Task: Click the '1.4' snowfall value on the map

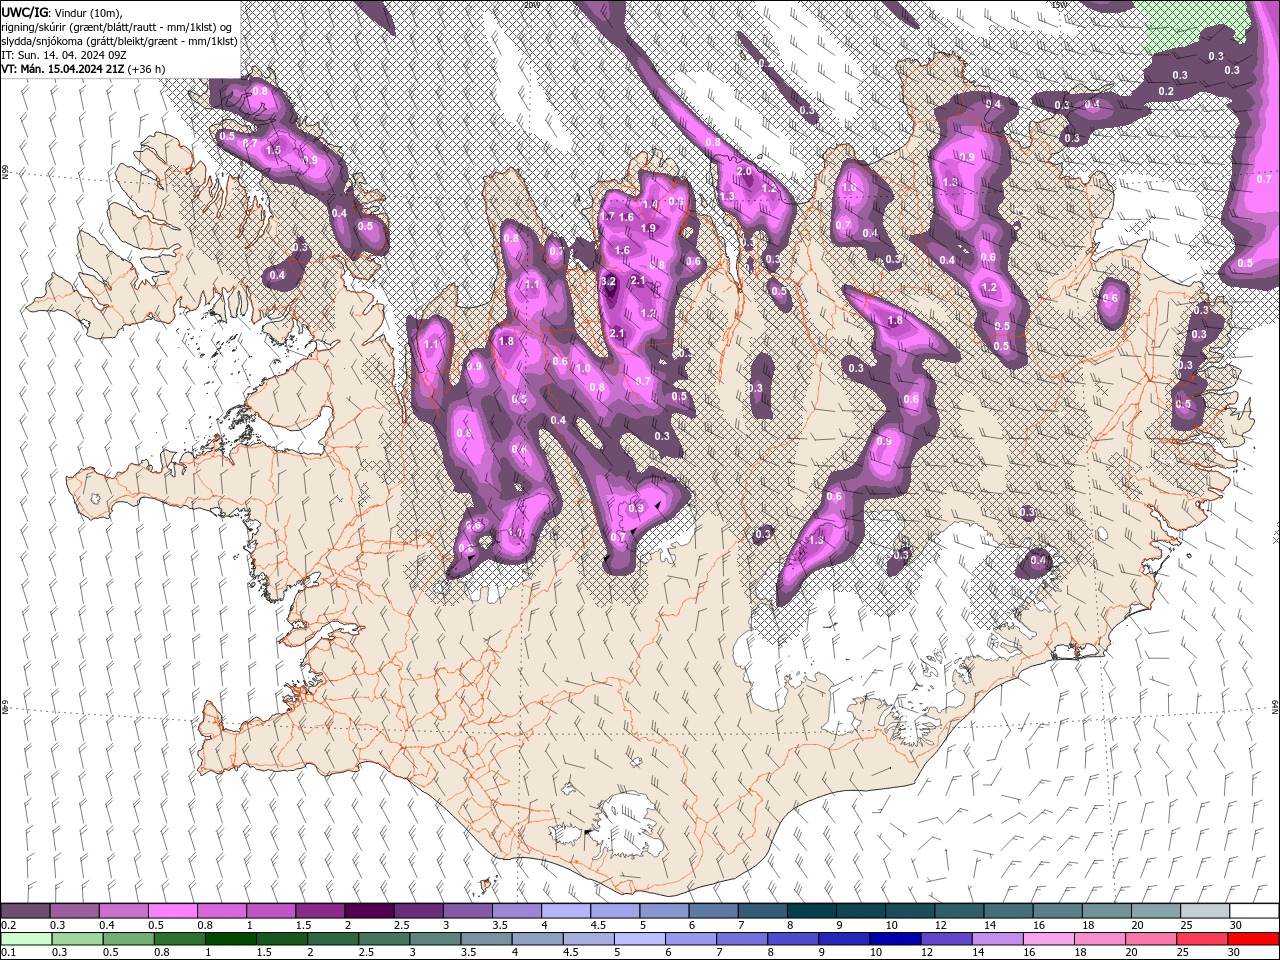Action: pyautogui.click(x=650, y=205)
